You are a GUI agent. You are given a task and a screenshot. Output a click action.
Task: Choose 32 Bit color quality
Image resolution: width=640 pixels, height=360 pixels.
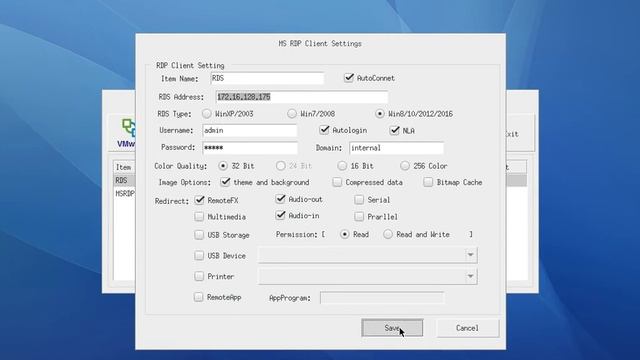click(223, 166)
